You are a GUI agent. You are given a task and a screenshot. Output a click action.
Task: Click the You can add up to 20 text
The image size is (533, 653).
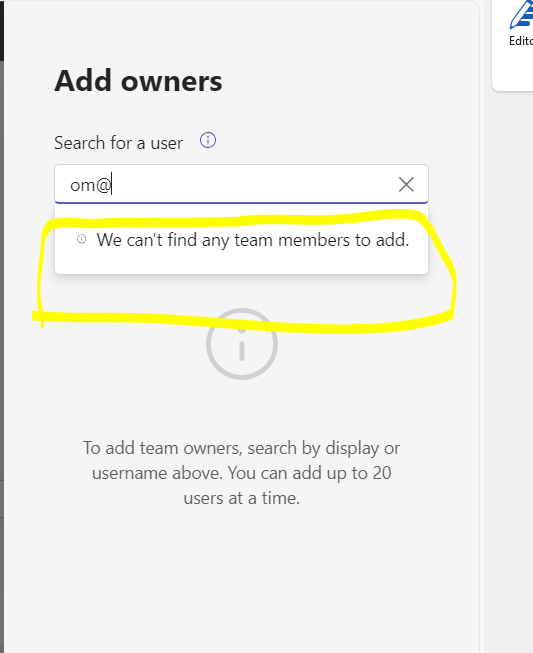[x=309, y=473]
